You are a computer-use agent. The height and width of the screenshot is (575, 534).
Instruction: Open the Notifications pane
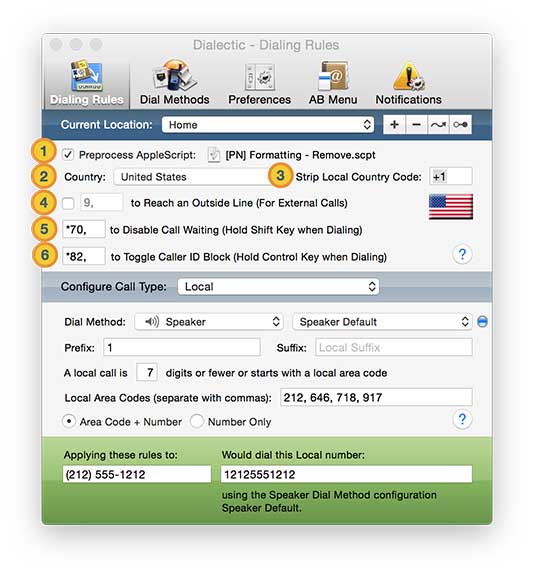[x=408, y=84]
